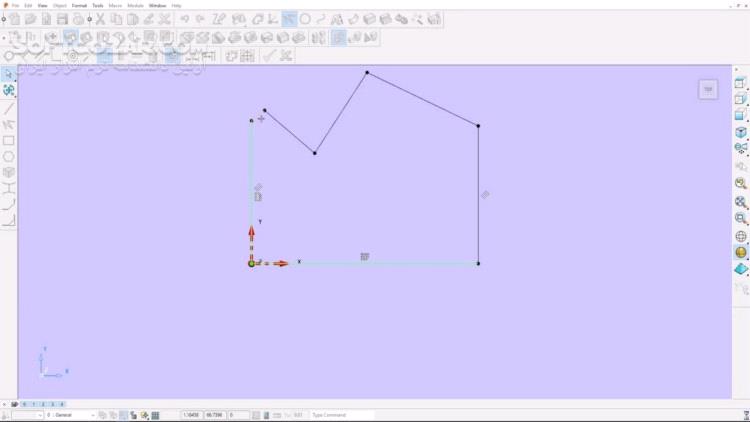The image size is (750, 422).
Task: Click the Z coordinate field showing 0
Action: tap(238, 415)
